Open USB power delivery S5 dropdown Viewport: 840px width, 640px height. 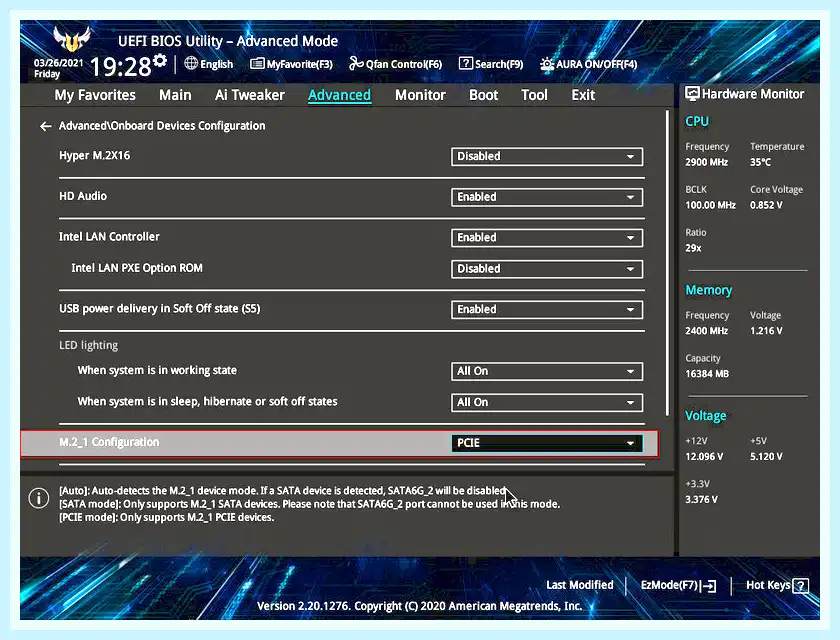tap(547, 310)
